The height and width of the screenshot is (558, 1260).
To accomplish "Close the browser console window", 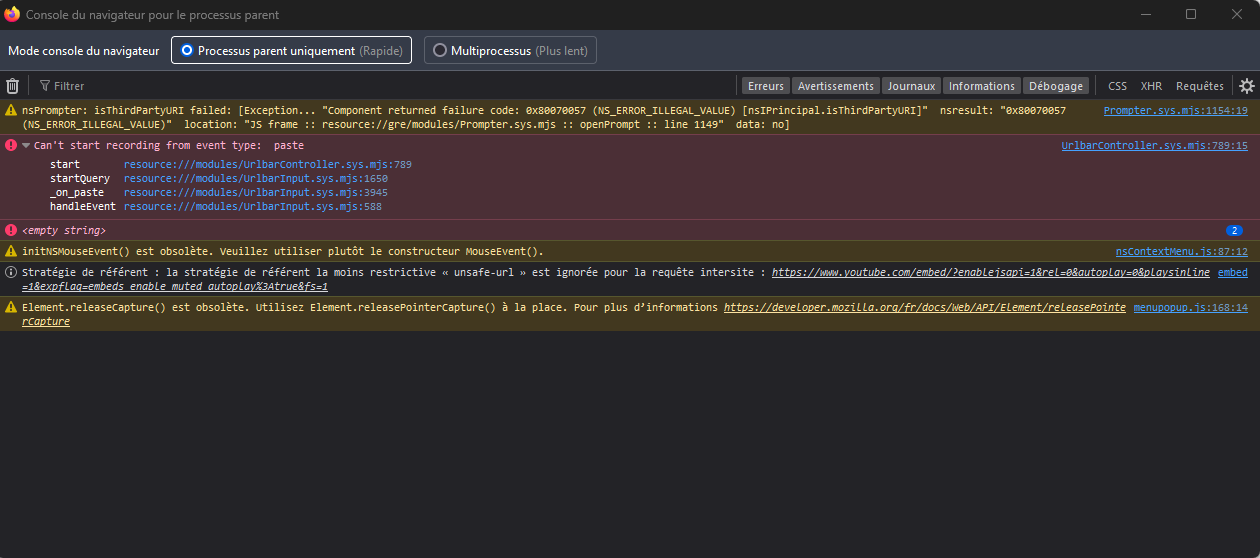I will [x=1237, y=14].
